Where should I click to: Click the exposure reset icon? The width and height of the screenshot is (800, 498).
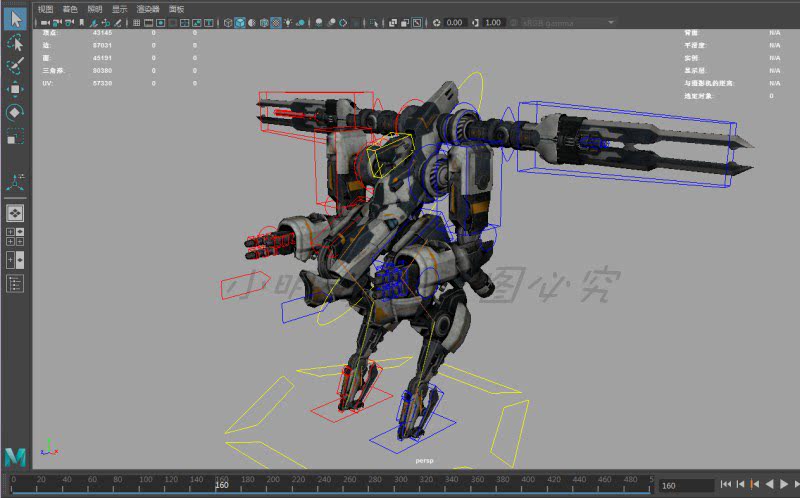(x=437, y=22)
